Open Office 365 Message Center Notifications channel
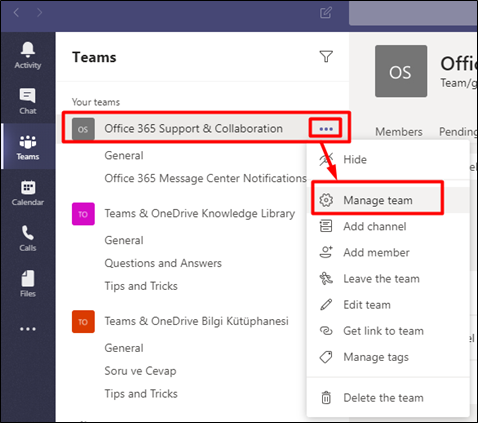Image resolution: width=478 pixels, height=423 pixels. [x=205, y=178]
